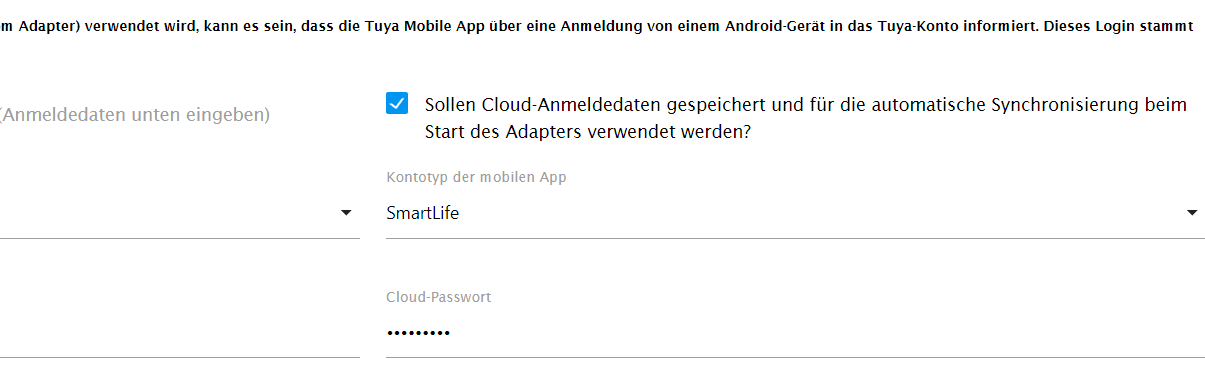This screenshot has height=385, width=1205.
Task: Click input field left of Cloud-Passwort
Action: [180, 333]
